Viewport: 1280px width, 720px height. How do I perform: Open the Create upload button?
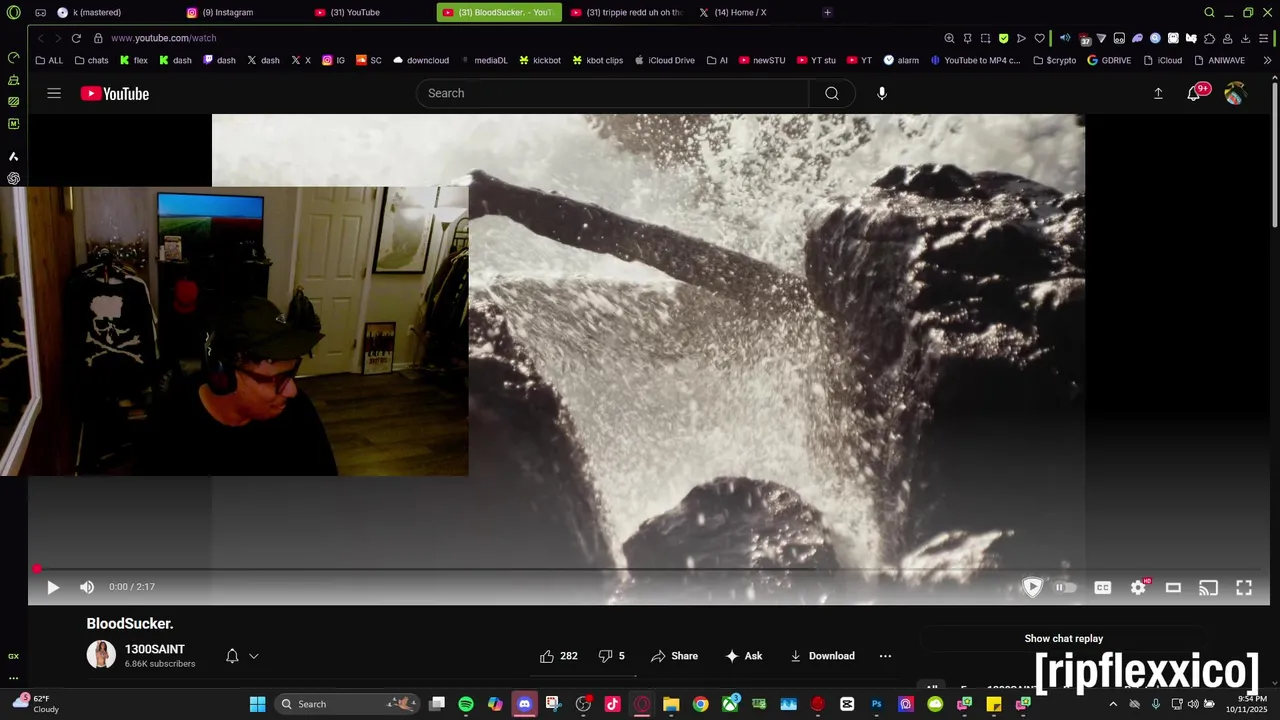[1158, 93]
